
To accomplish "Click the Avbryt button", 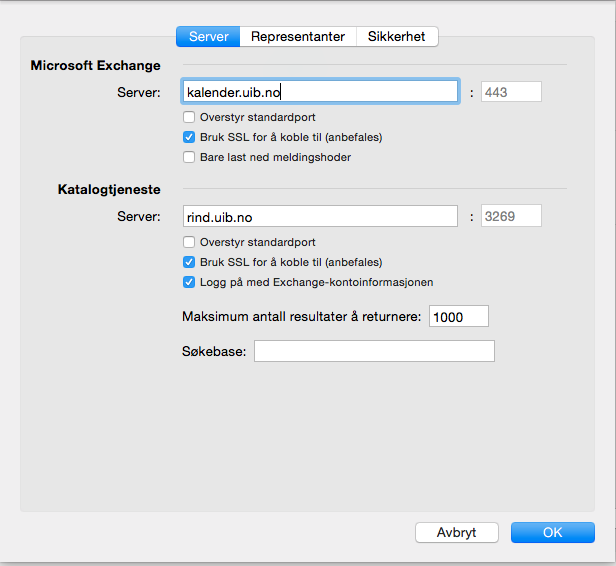I will tap(456, 532).
